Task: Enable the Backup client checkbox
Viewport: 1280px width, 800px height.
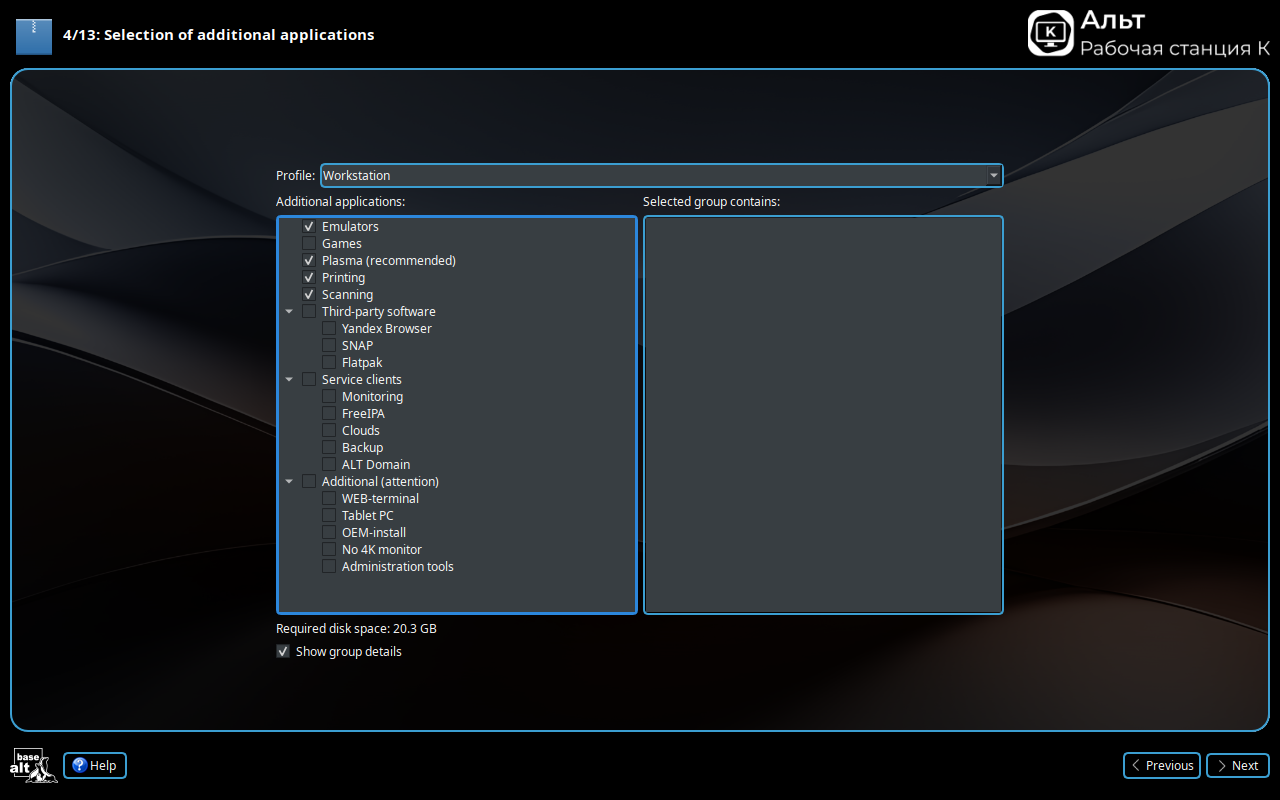Action: tap(329, 448)
